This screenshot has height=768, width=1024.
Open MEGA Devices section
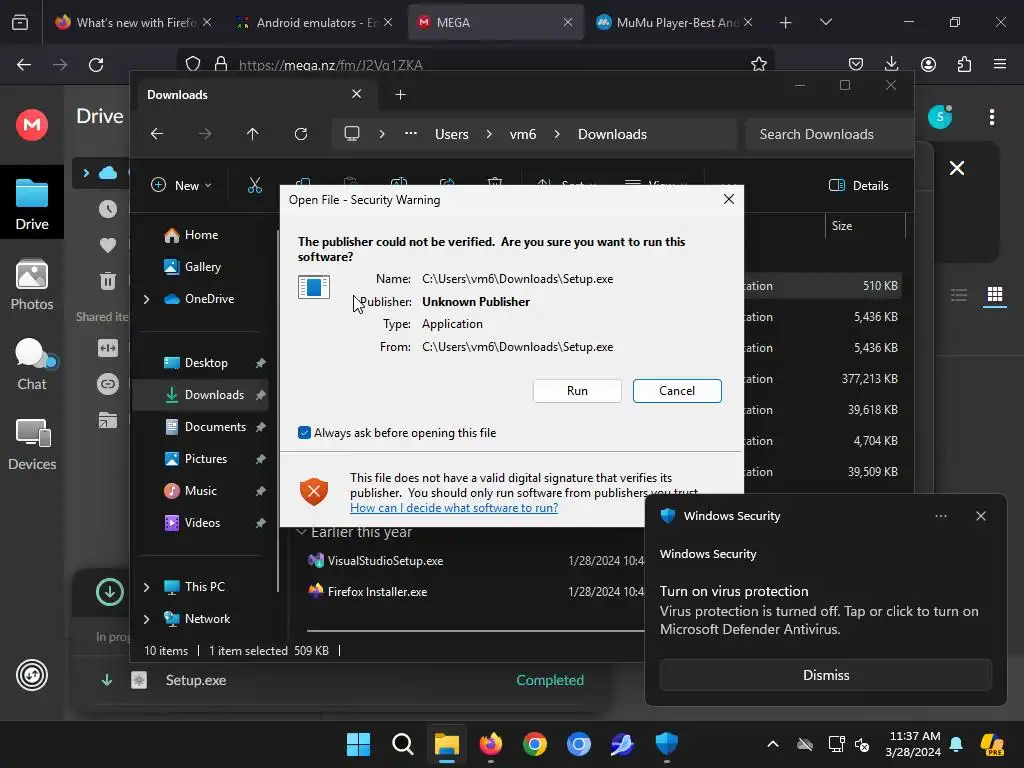pos(32,445)
